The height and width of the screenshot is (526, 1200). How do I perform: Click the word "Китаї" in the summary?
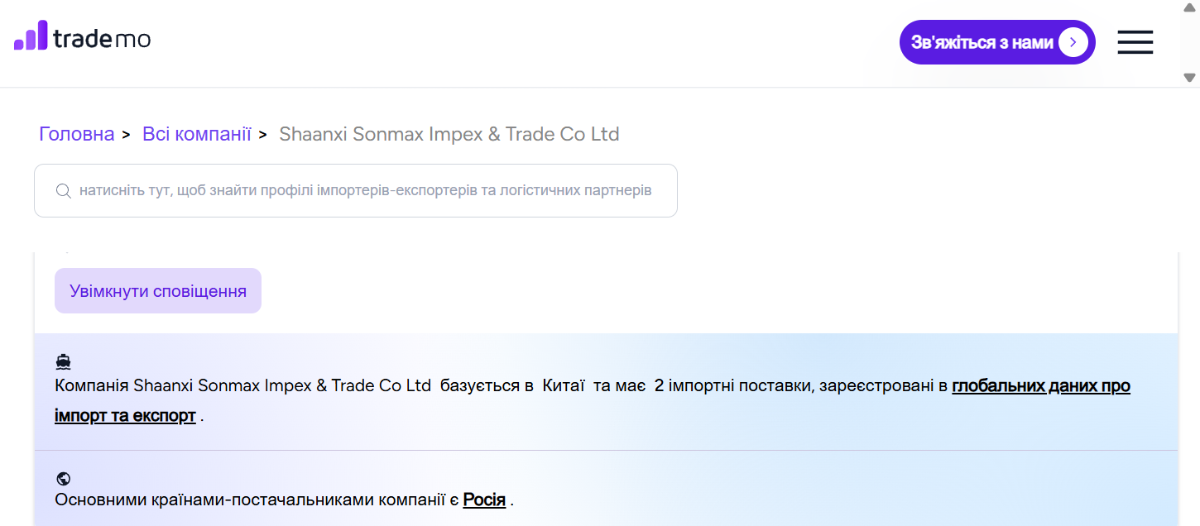click(563, 385)
